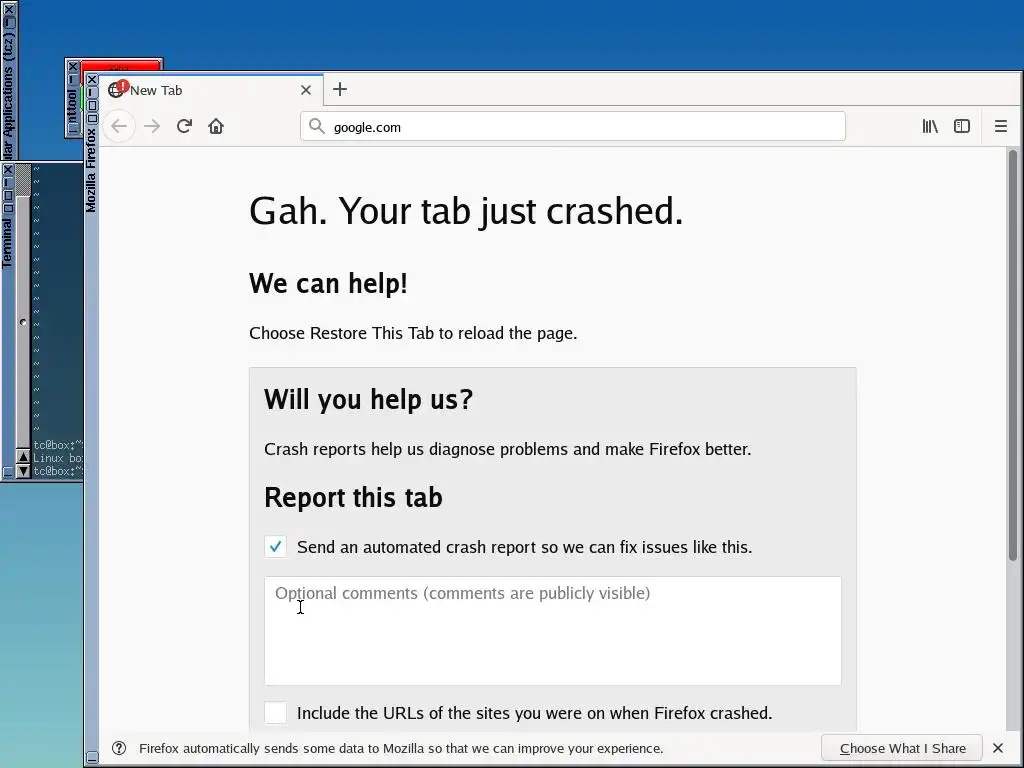Screen dimensions: 1024x768
Task: Click the Terminal window scroll up arrow
Action: (x=24, y=457)
